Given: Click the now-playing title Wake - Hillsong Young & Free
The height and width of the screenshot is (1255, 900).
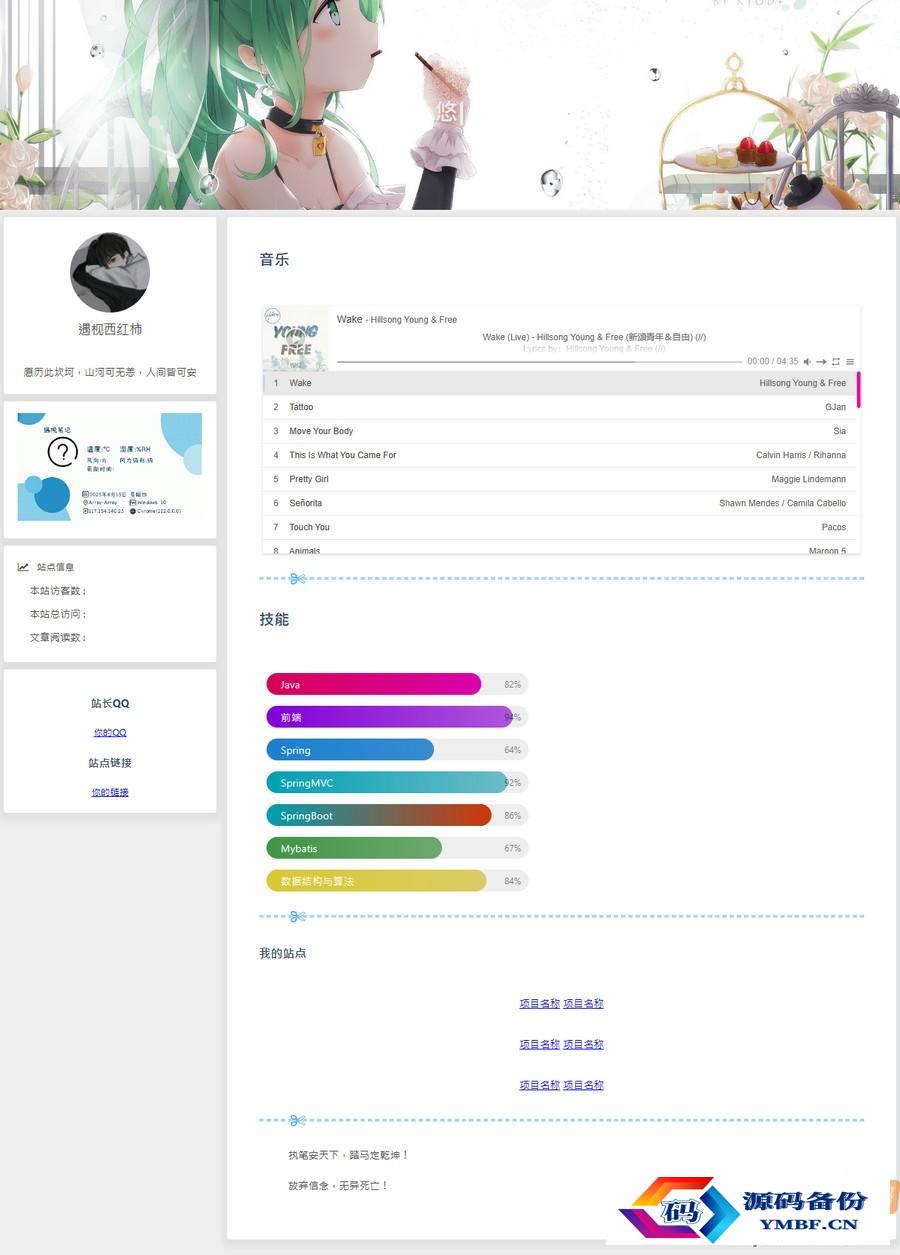Looking at the screenshot, I should click(397, 319).
